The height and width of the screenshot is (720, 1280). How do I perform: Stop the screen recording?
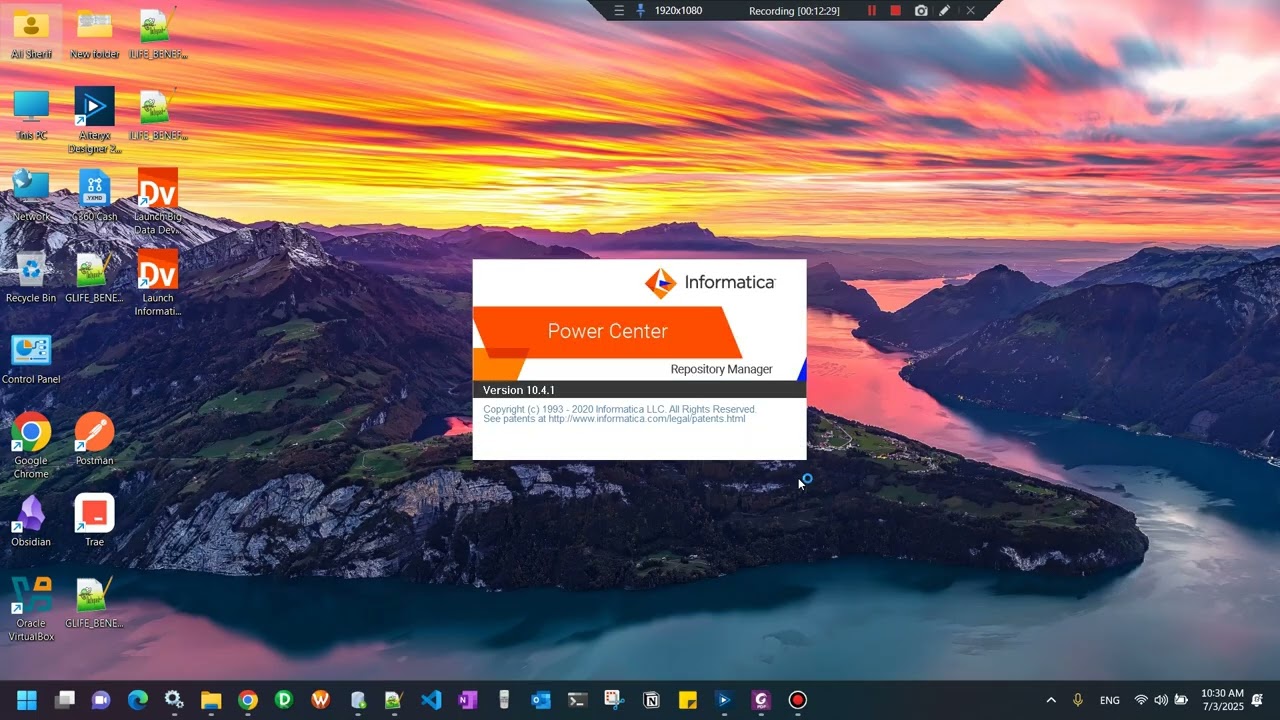pyautogui.click(x=895, y=11)
